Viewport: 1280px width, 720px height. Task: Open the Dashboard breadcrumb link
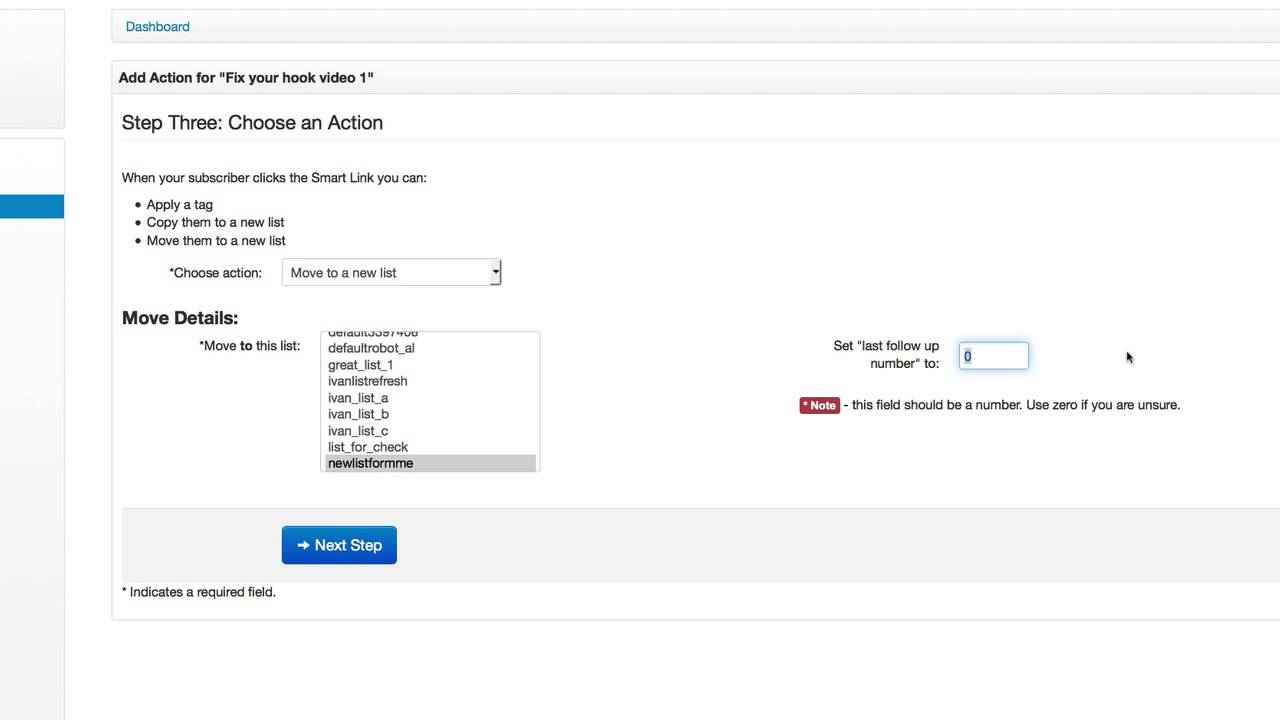(157, 27)
